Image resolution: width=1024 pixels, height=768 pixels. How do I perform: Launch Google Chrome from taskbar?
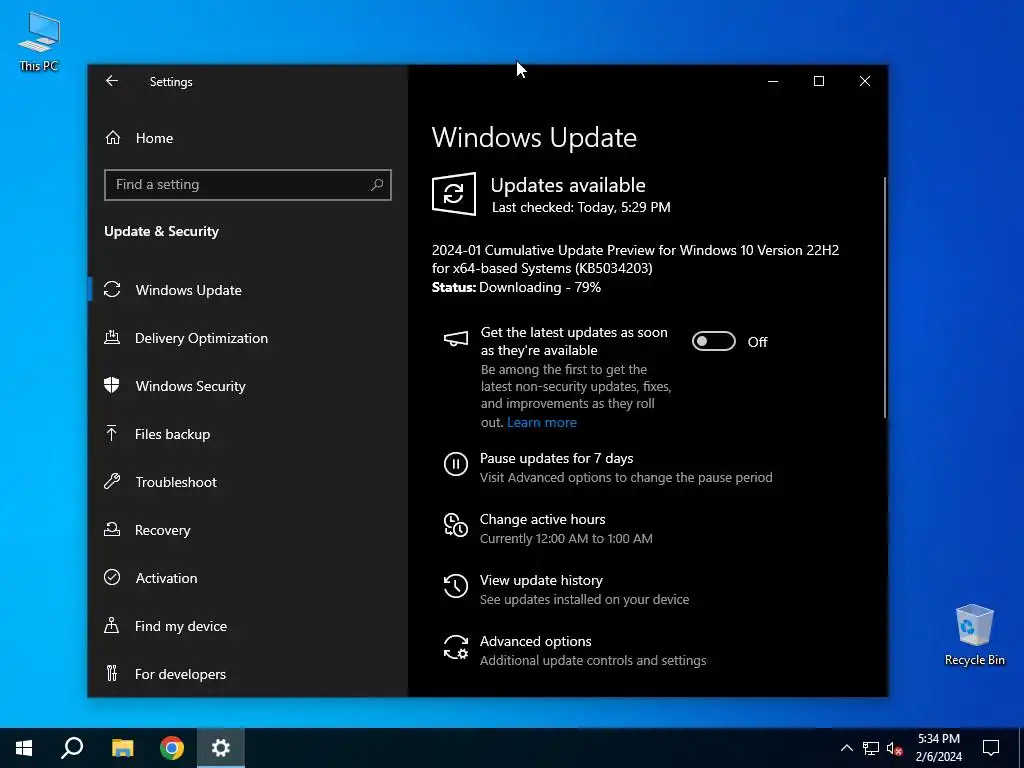point(172,748)
